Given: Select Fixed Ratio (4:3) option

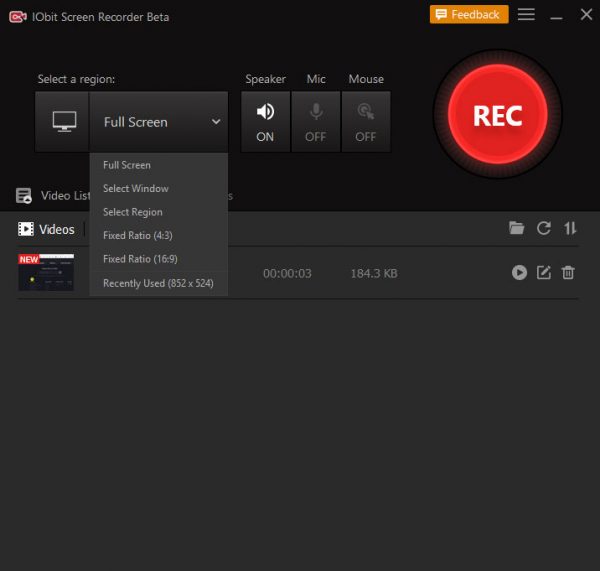Looking at the screenshot, I should tap(136, 236).
